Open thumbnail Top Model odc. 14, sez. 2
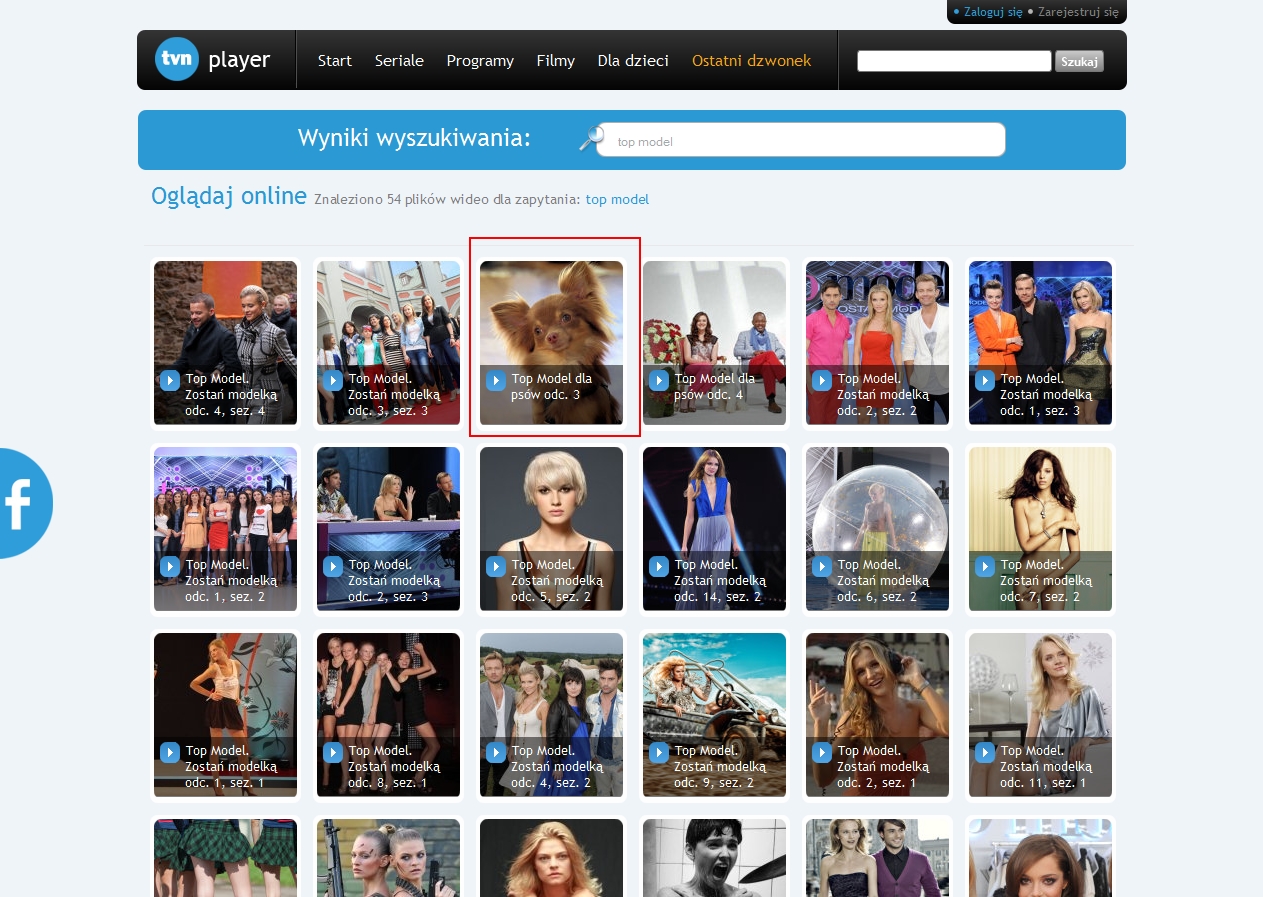This screenshot has width=1263, height=897. pyautogui.click(x=714, y=528)
